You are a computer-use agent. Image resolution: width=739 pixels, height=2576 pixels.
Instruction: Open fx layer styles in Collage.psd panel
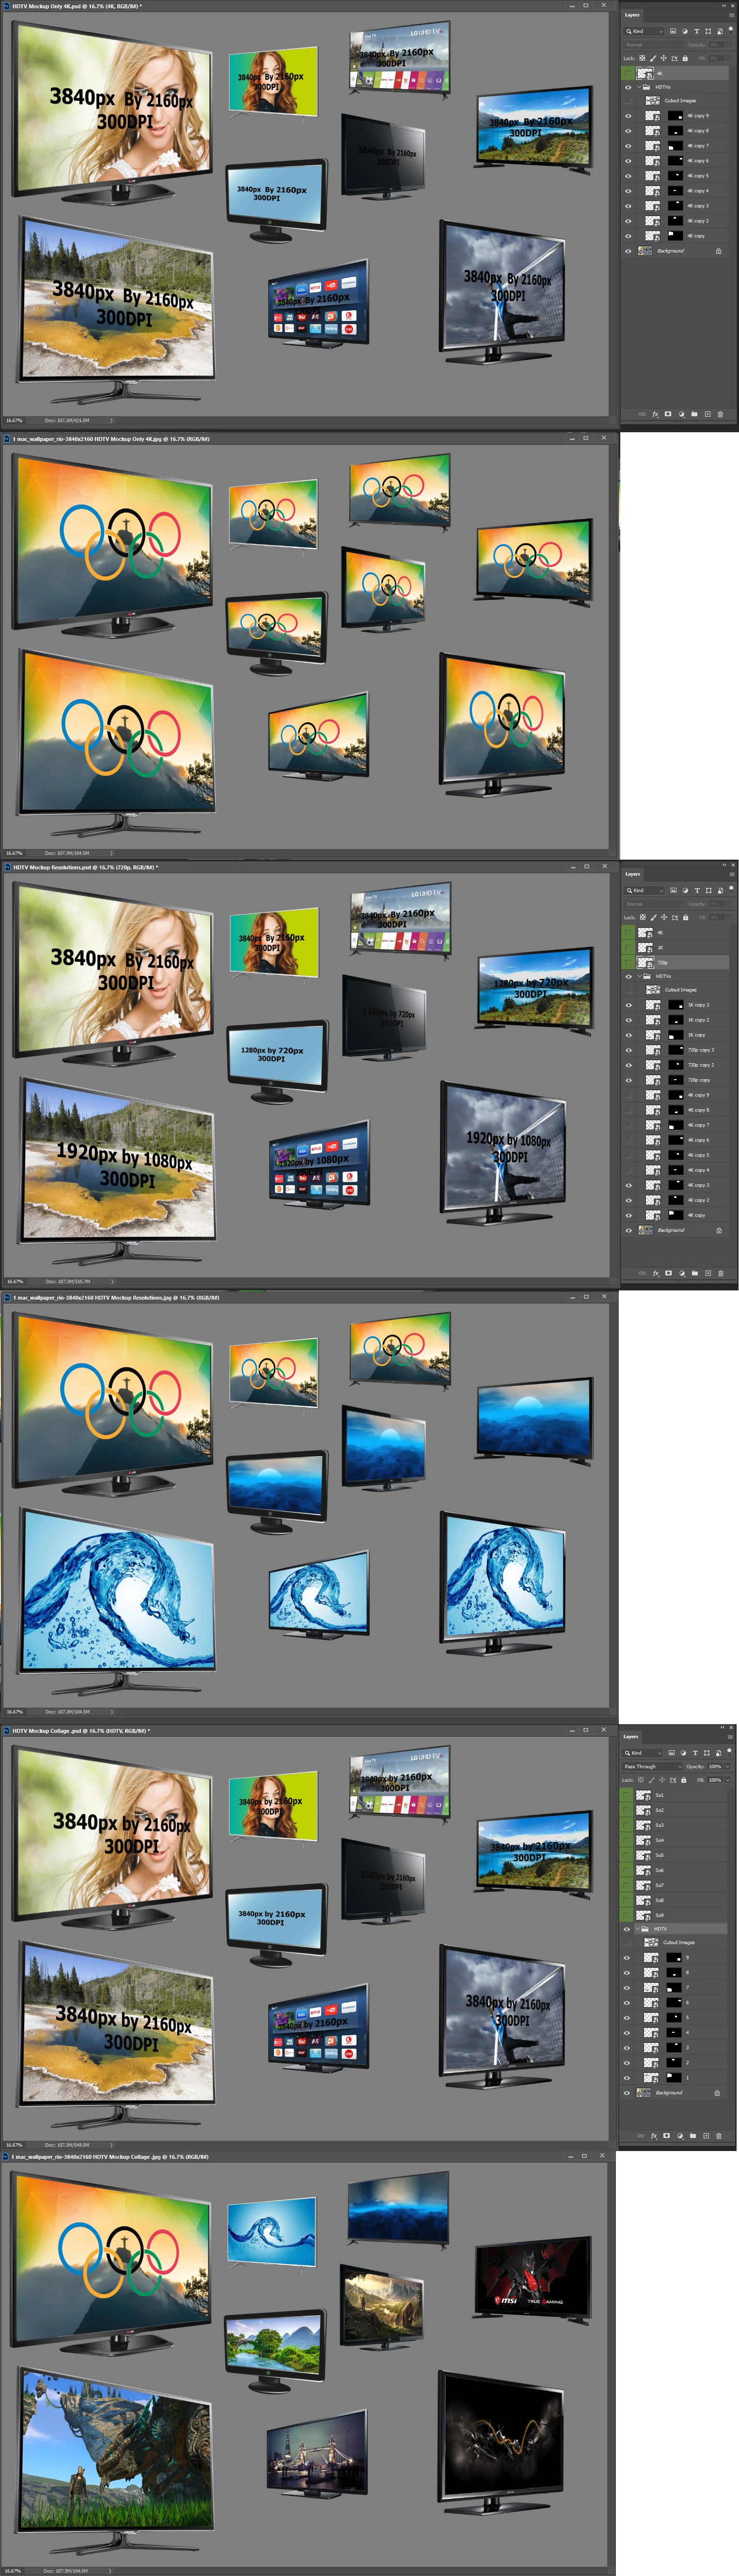point(655,2135)
